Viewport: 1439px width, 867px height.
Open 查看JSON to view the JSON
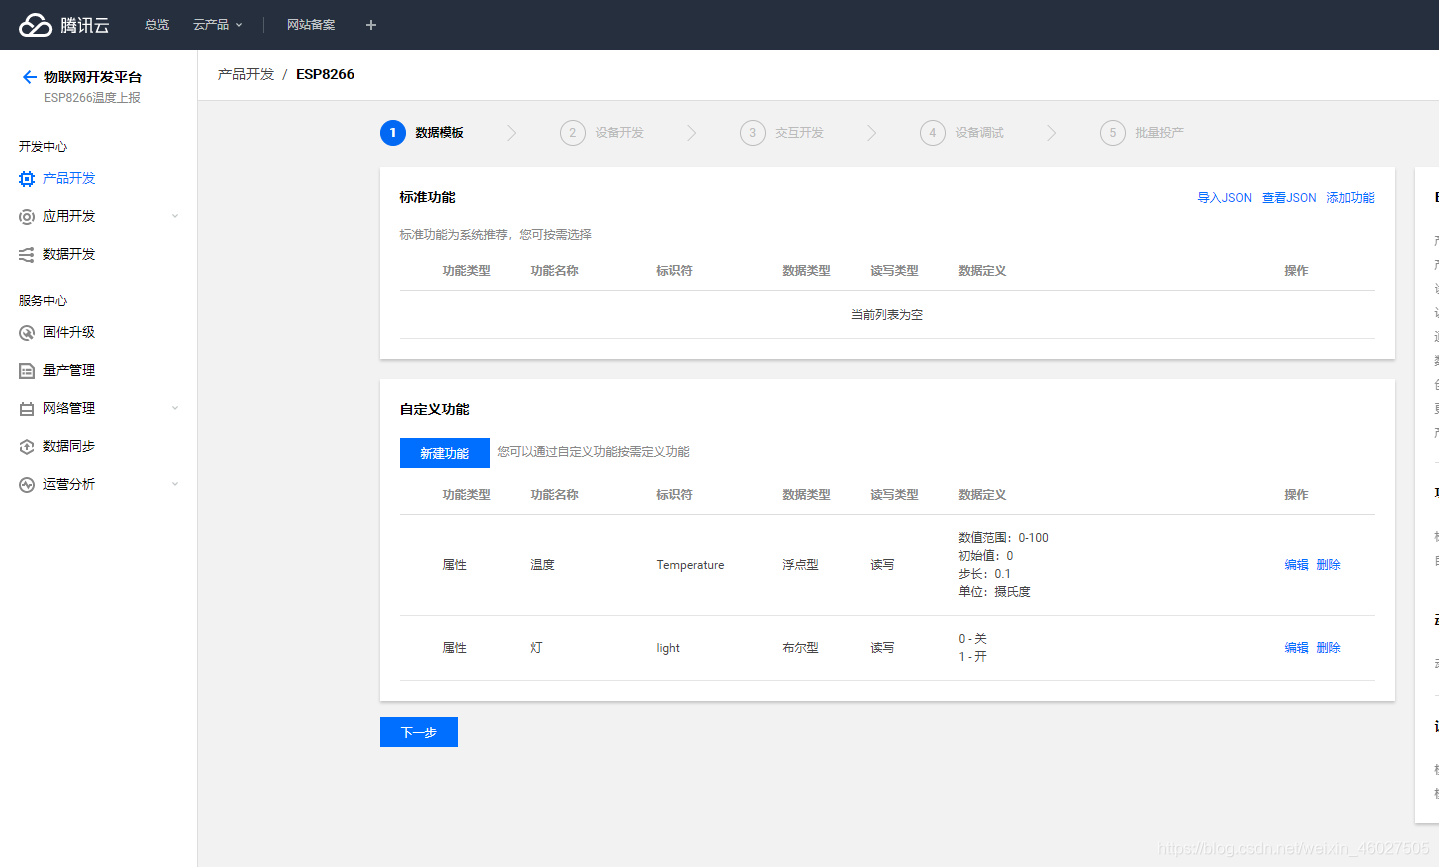click(x=1288, y=197)
